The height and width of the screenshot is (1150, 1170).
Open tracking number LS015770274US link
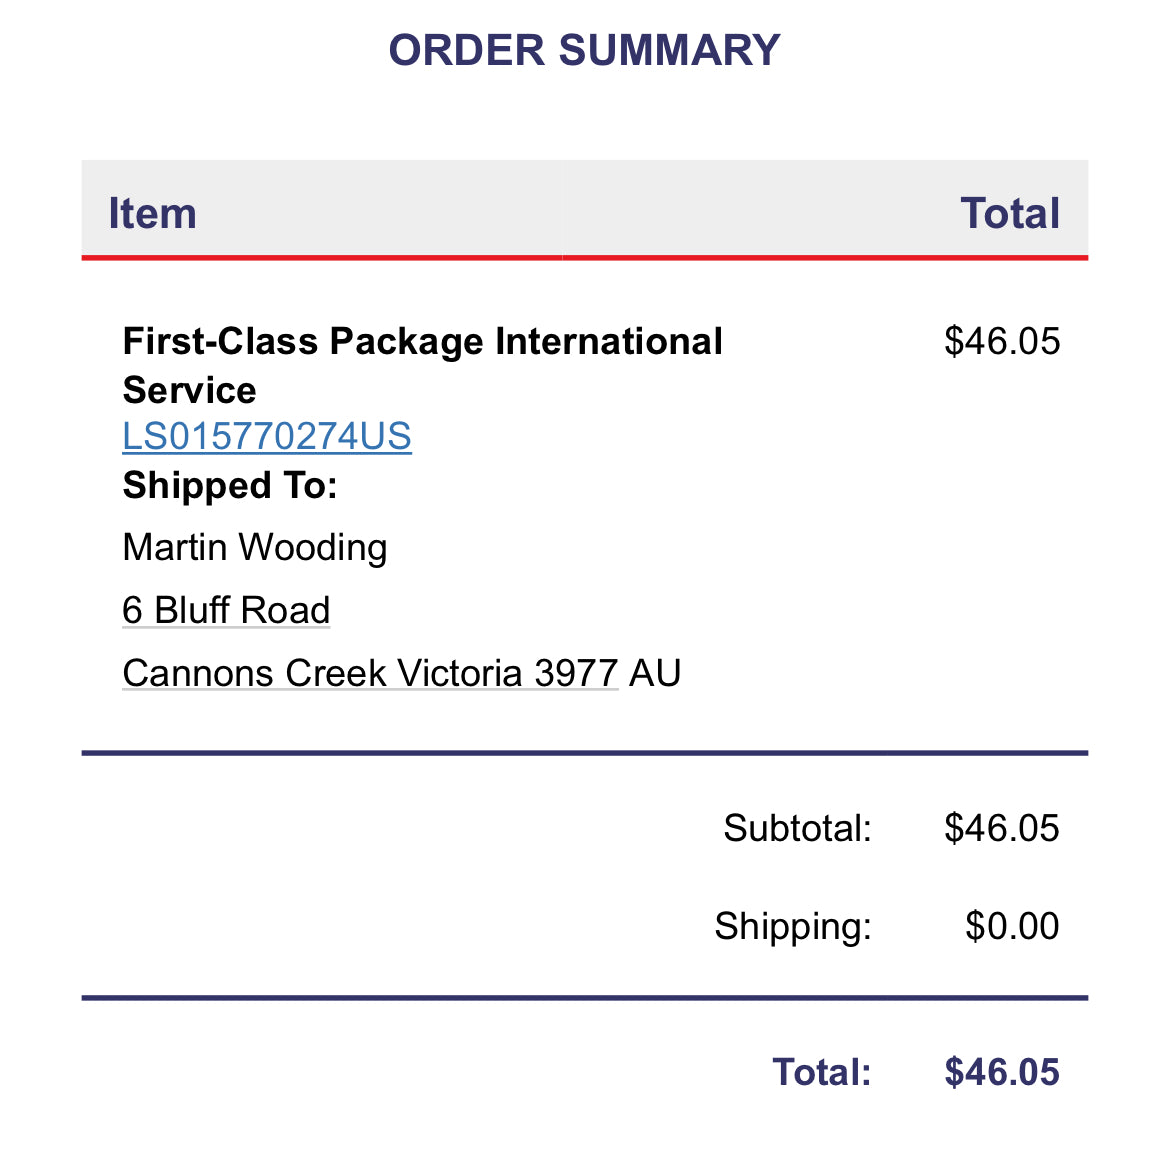point(266,437)
